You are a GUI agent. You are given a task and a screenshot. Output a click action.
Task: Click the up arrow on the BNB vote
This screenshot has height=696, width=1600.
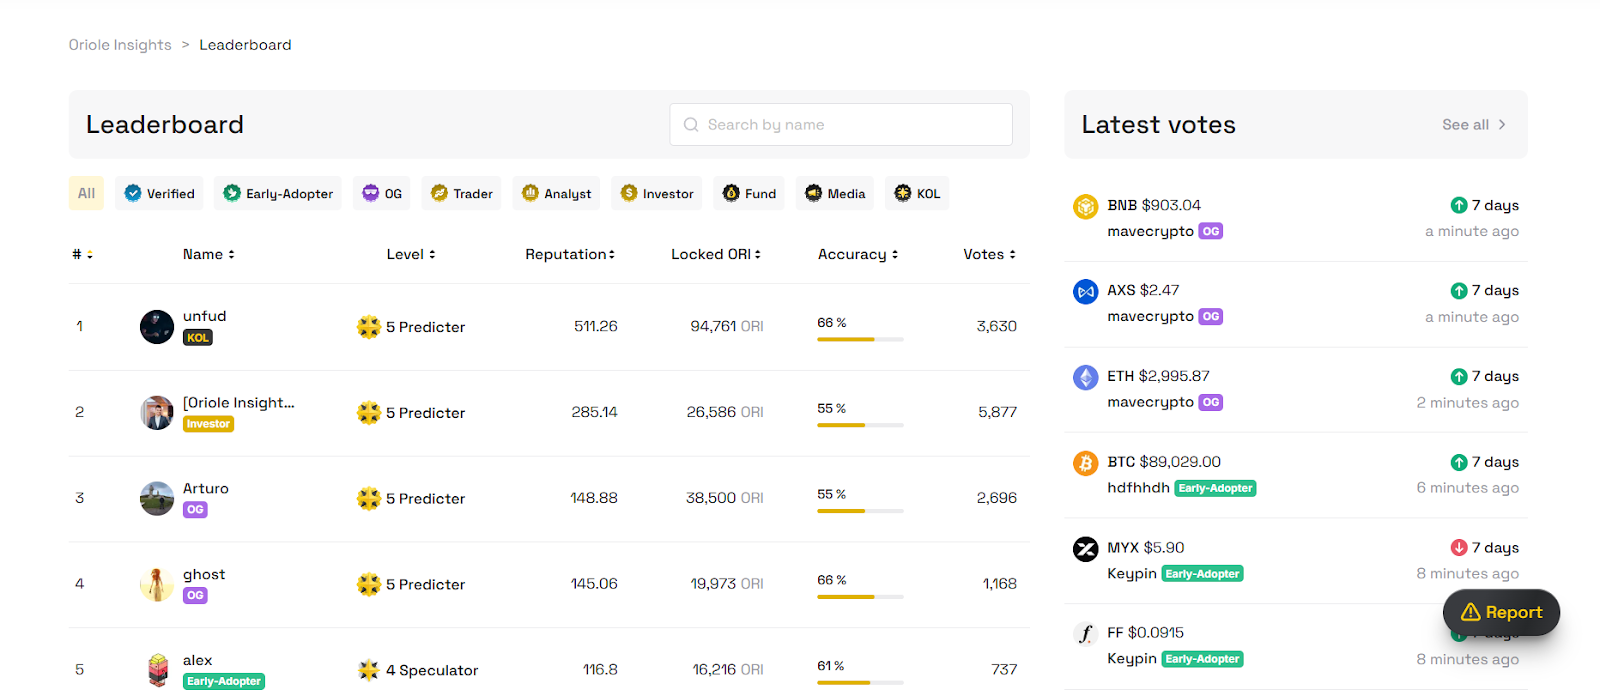1459,205
